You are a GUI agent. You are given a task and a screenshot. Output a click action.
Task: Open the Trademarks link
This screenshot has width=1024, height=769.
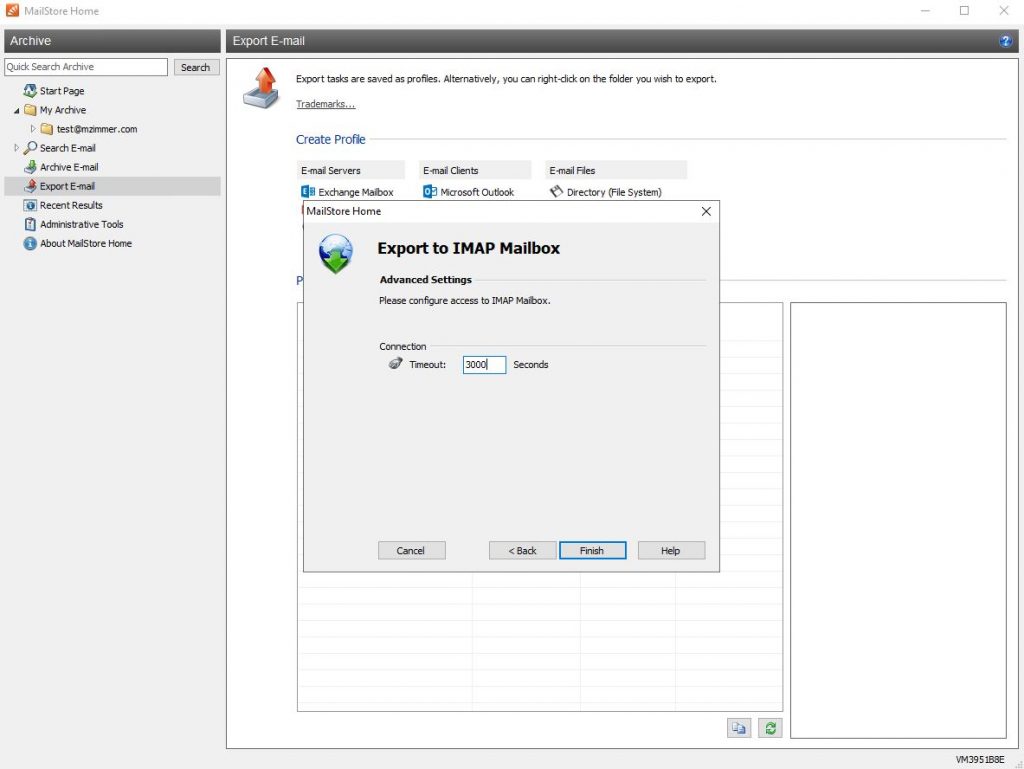[325, 104]
